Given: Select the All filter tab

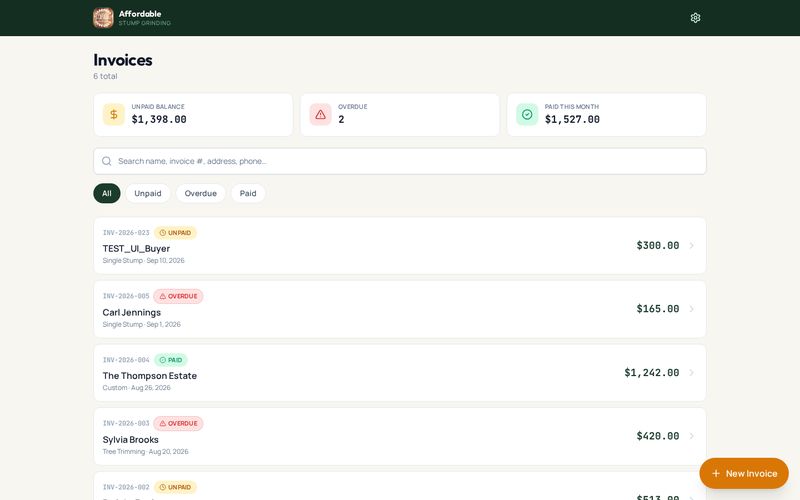Looking at the screenshot, I should point(107,193).
